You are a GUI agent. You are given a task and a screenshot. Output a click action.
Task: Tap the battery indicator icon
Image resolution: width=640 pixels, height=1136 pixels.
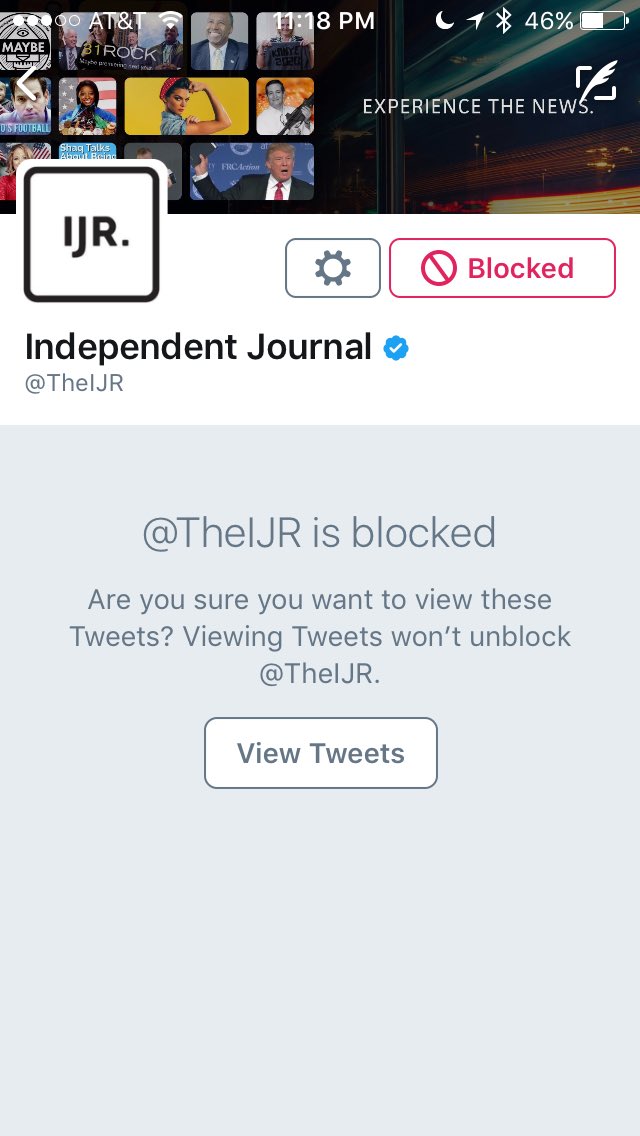604,20
